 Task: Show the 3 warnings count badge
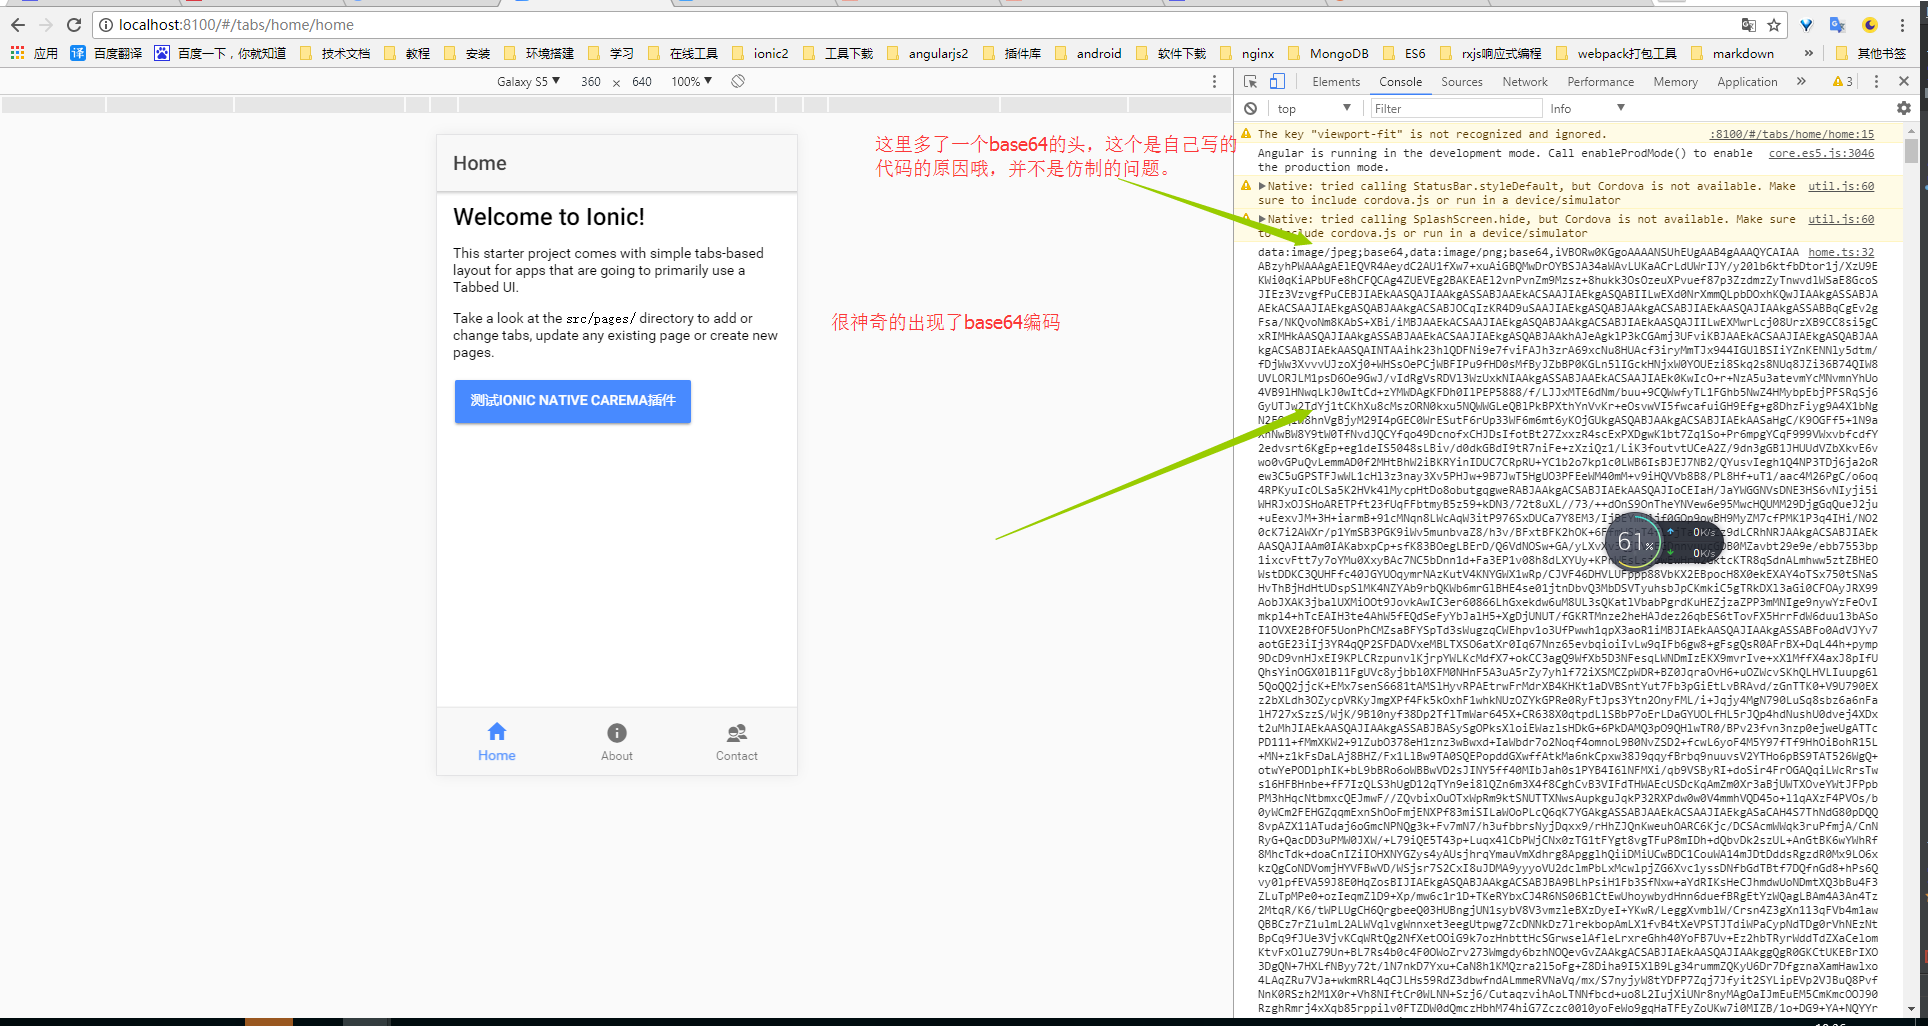pos(1842,81)
